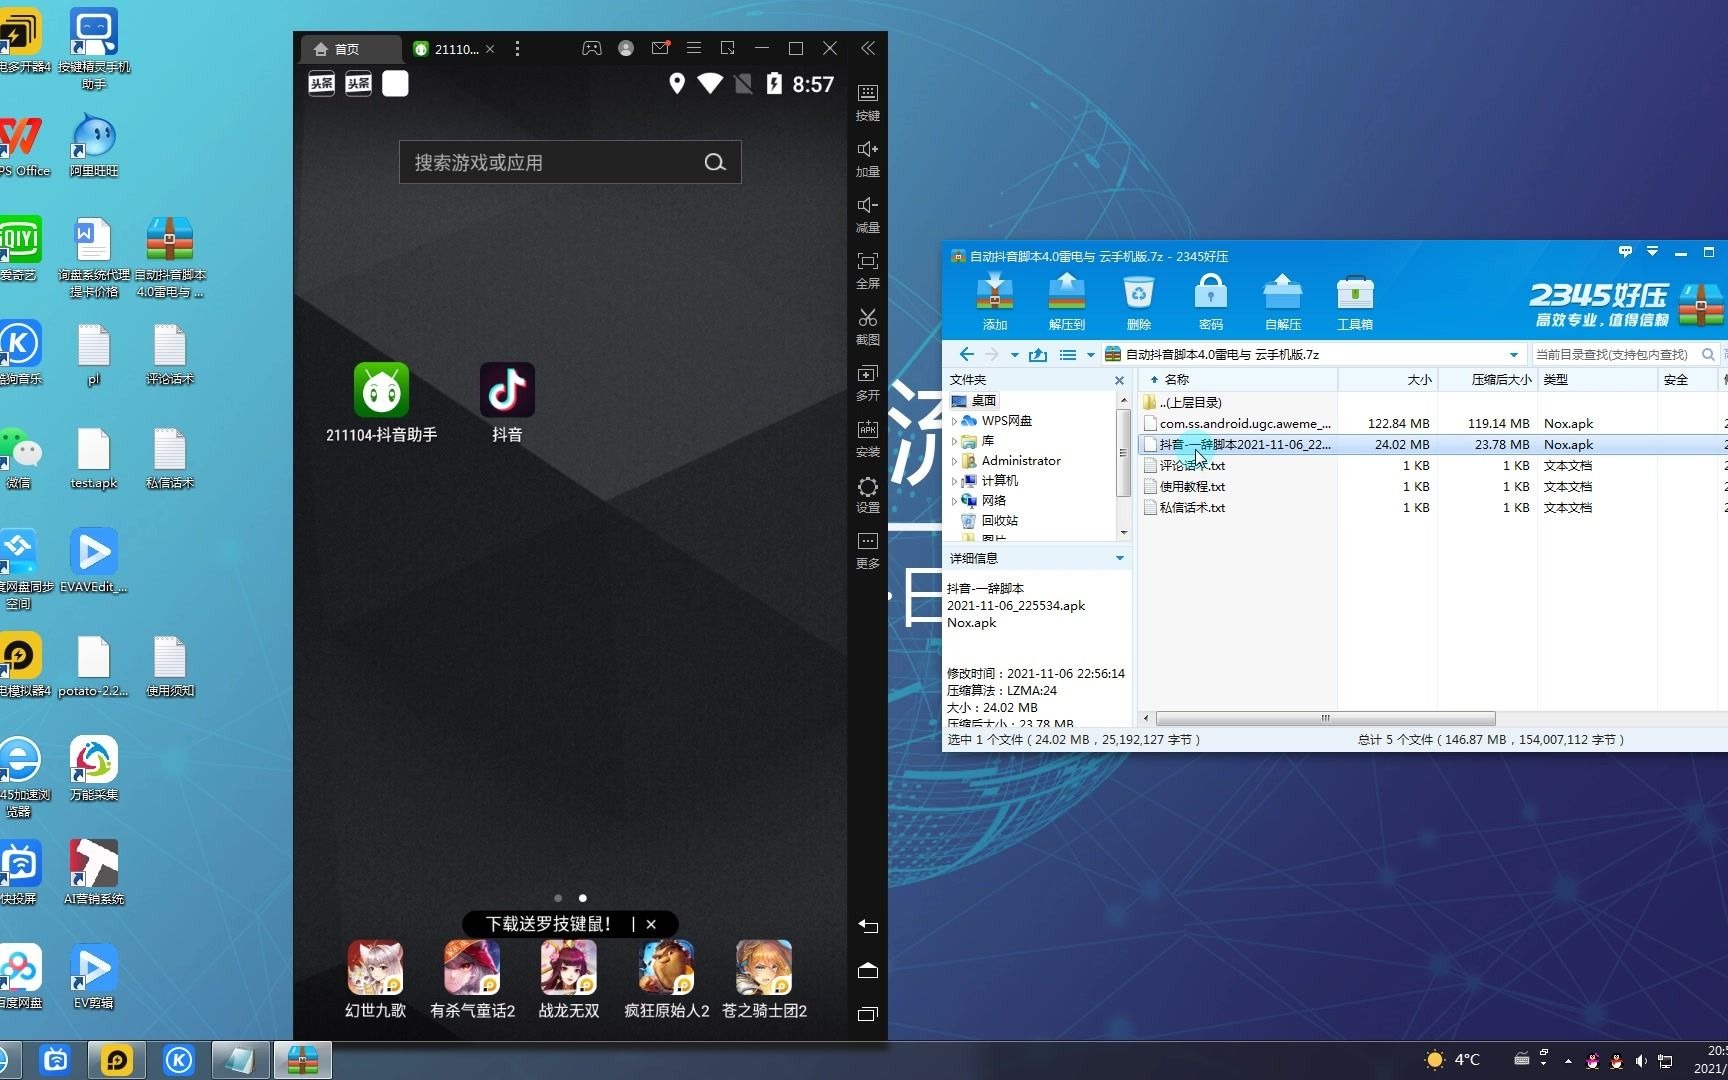Open the account avatar icon in emulator title bar
Image resolution: width=1728 pixels, height=1080 pixels.
click(626, 48)
